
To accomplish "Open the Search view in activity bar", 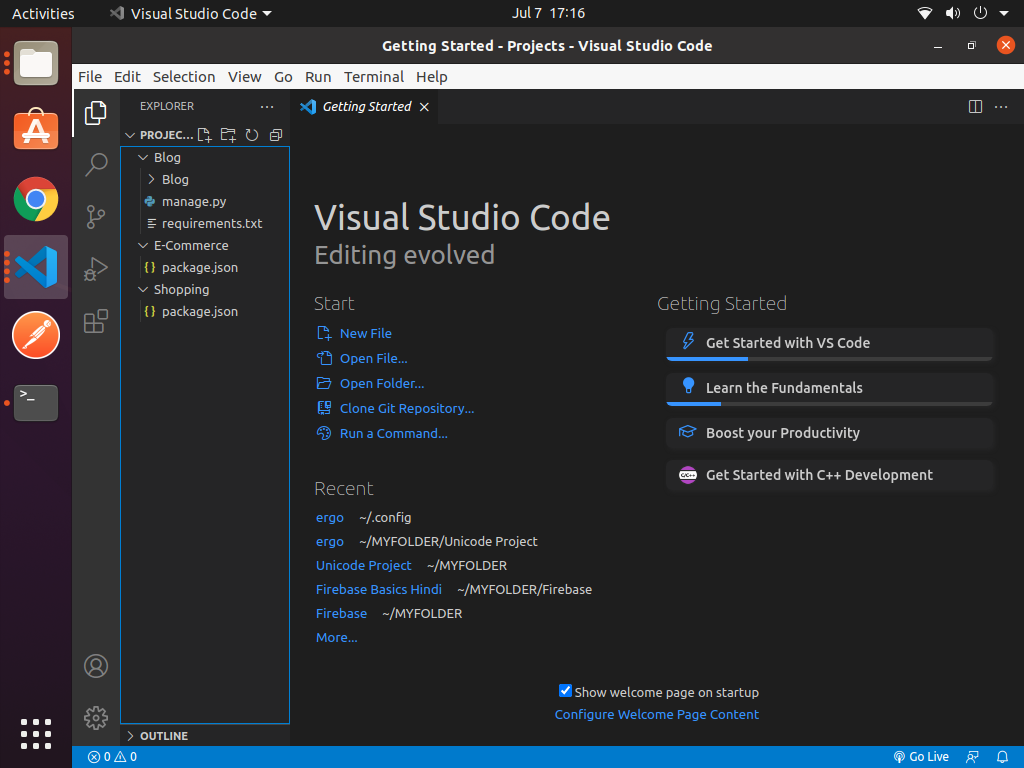I will [x=96, y=165].
